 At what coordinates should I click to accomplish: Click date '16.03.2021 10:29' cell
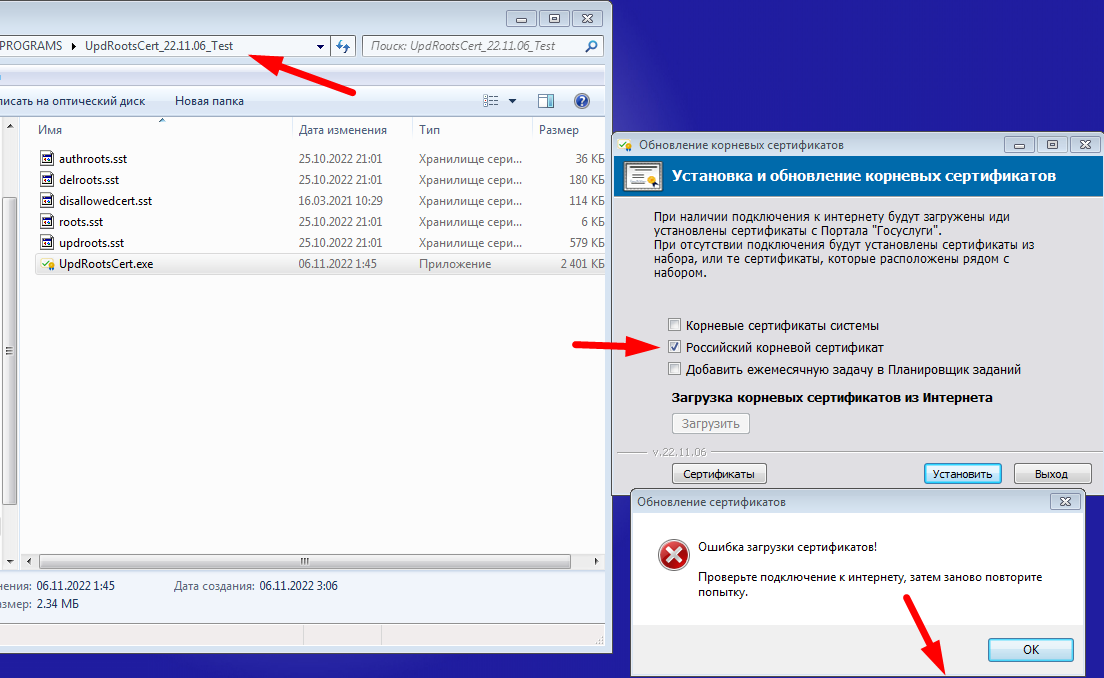click(x=341, y=201)
